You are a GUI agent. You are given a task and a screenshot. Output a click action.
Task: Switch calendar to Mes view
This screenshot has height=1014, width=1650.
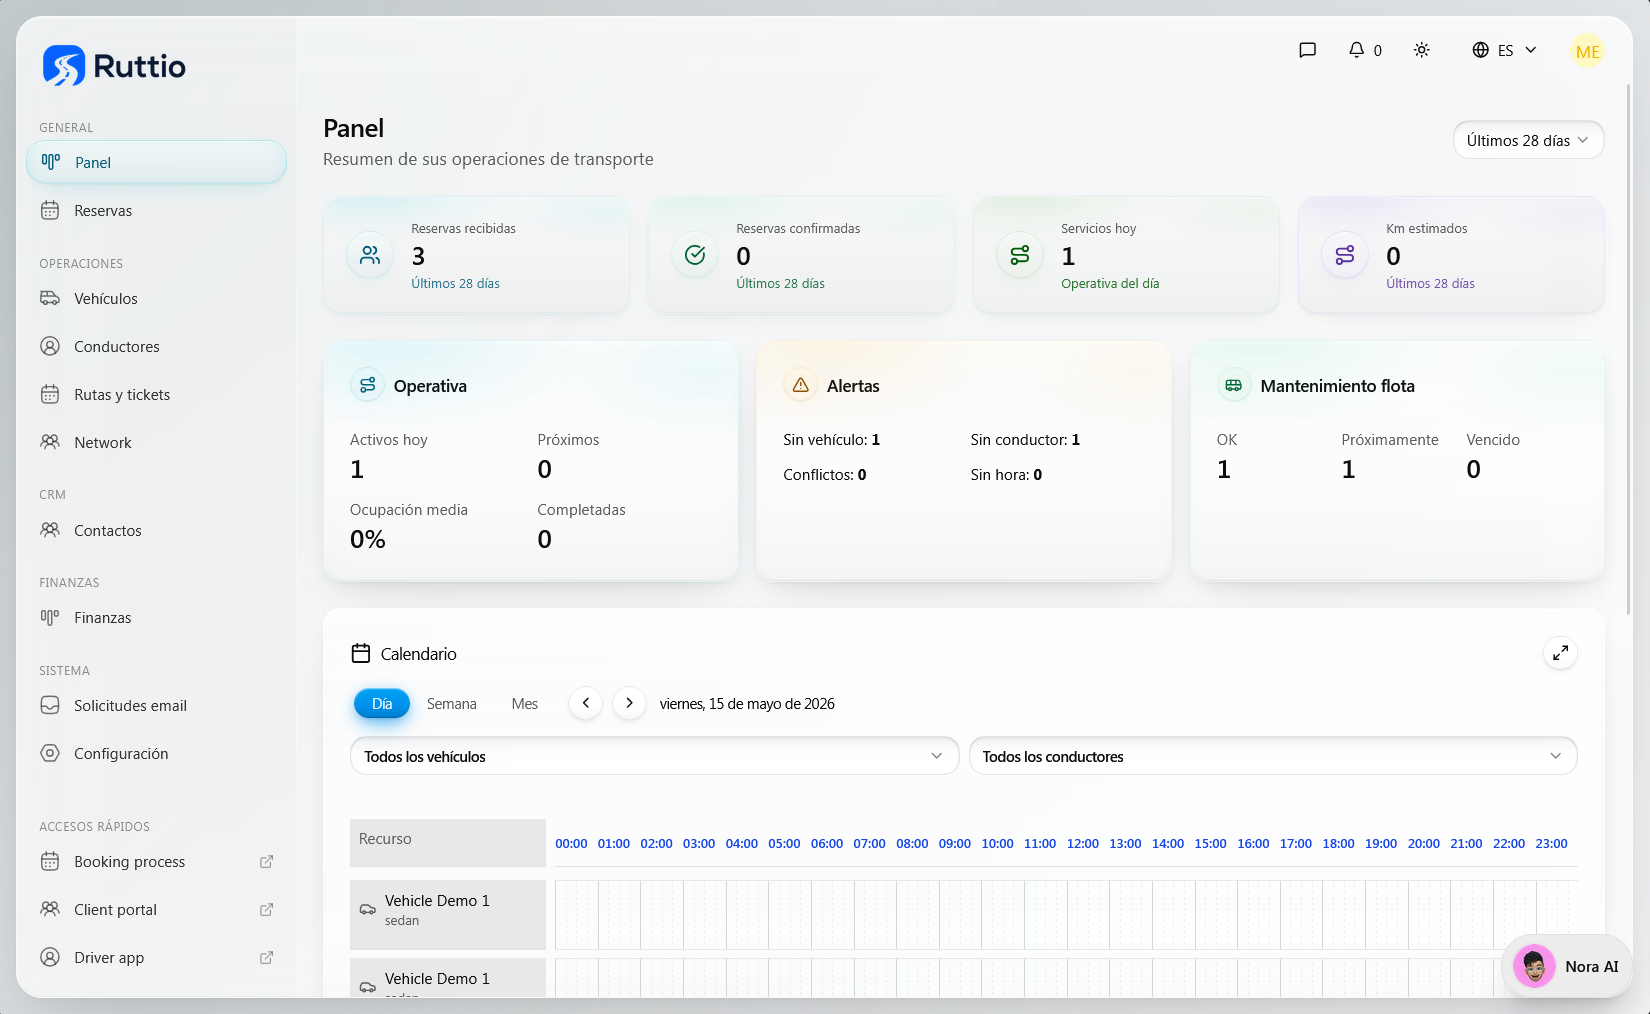524,704
